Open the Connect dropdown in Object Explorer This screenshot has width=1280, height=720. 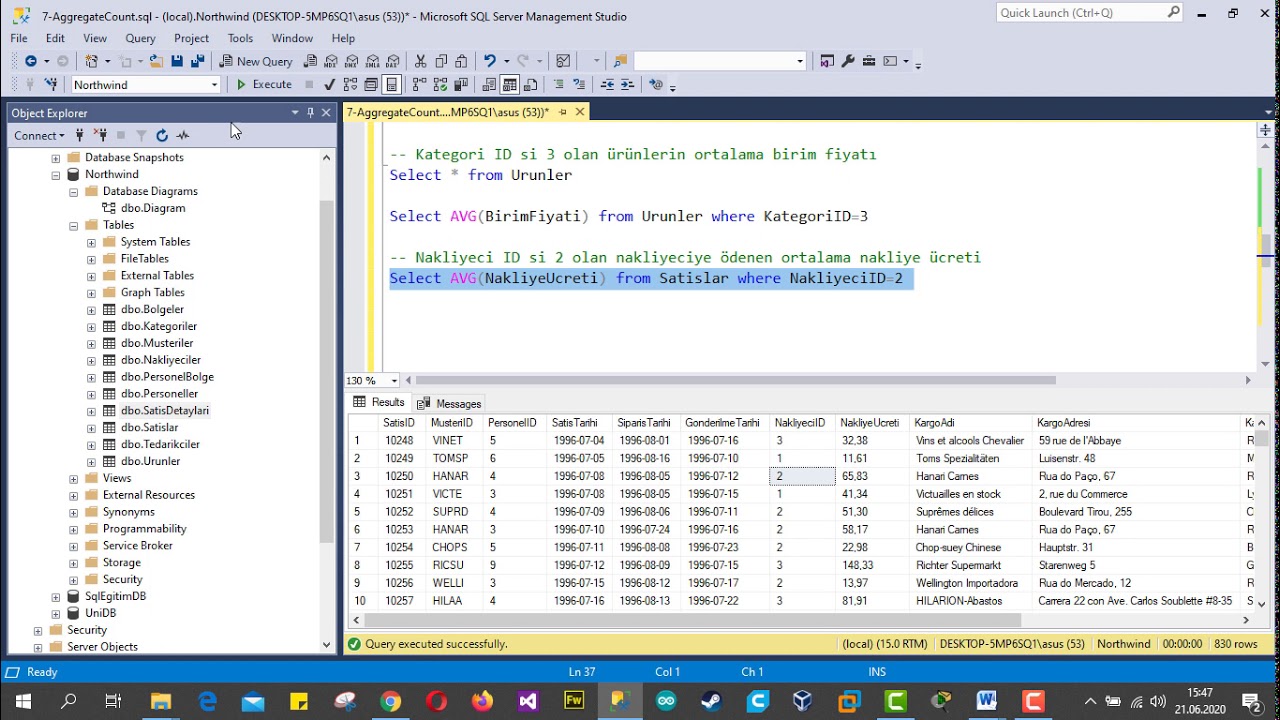39,135
